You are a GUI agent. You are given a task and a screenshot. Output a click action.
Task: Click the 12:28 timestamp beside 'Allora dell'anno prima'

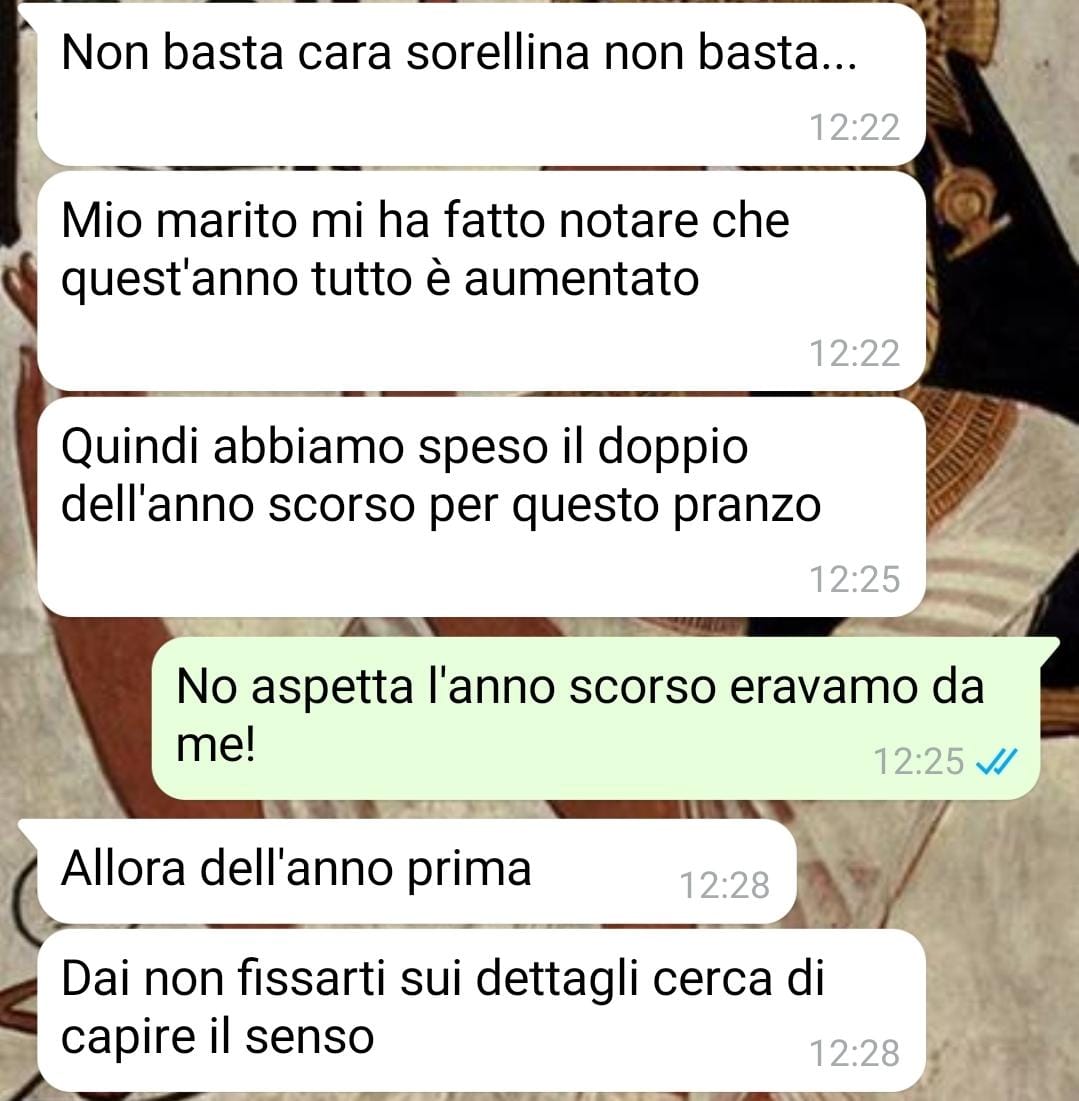pos(724,885)
